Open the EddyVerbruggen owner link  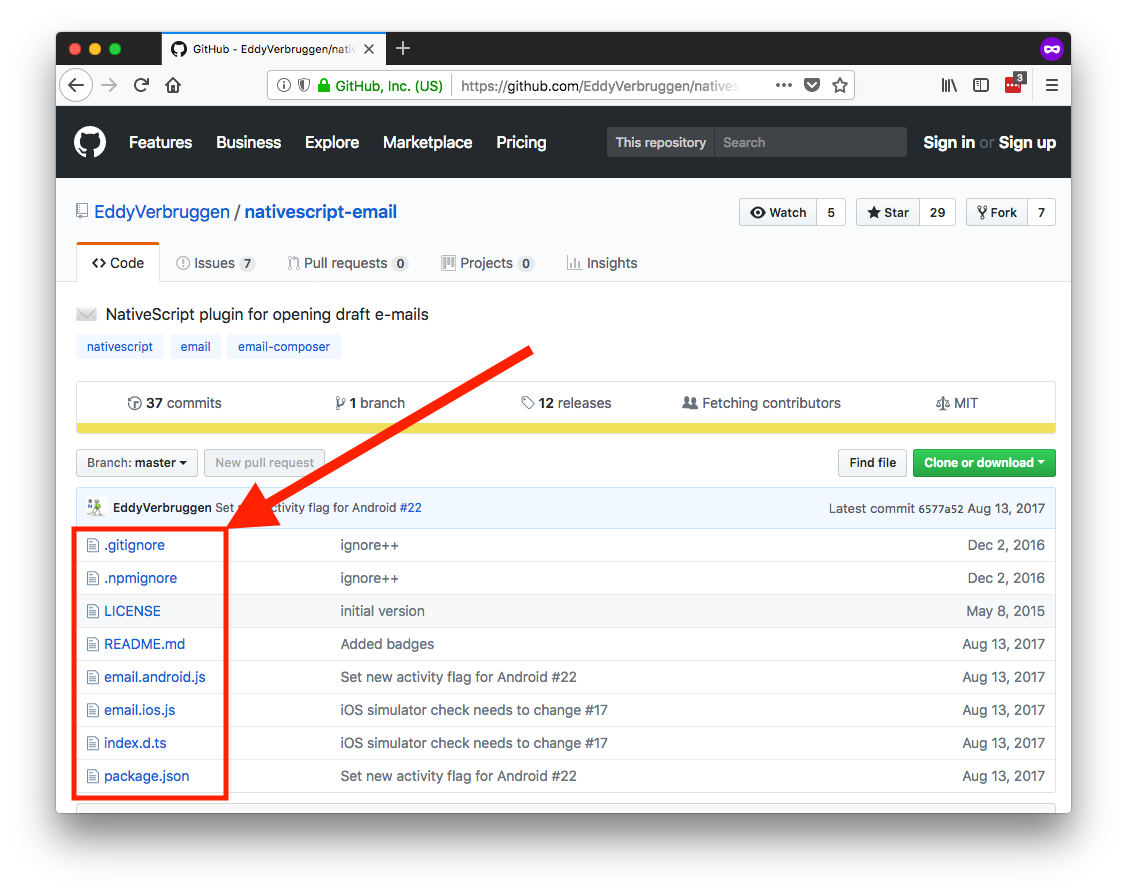[x=162, y=212]
